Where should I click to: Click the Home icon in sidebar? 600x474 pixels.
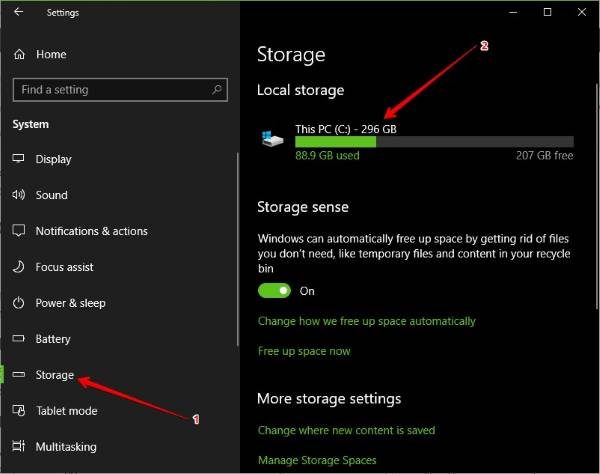point(19,54)
